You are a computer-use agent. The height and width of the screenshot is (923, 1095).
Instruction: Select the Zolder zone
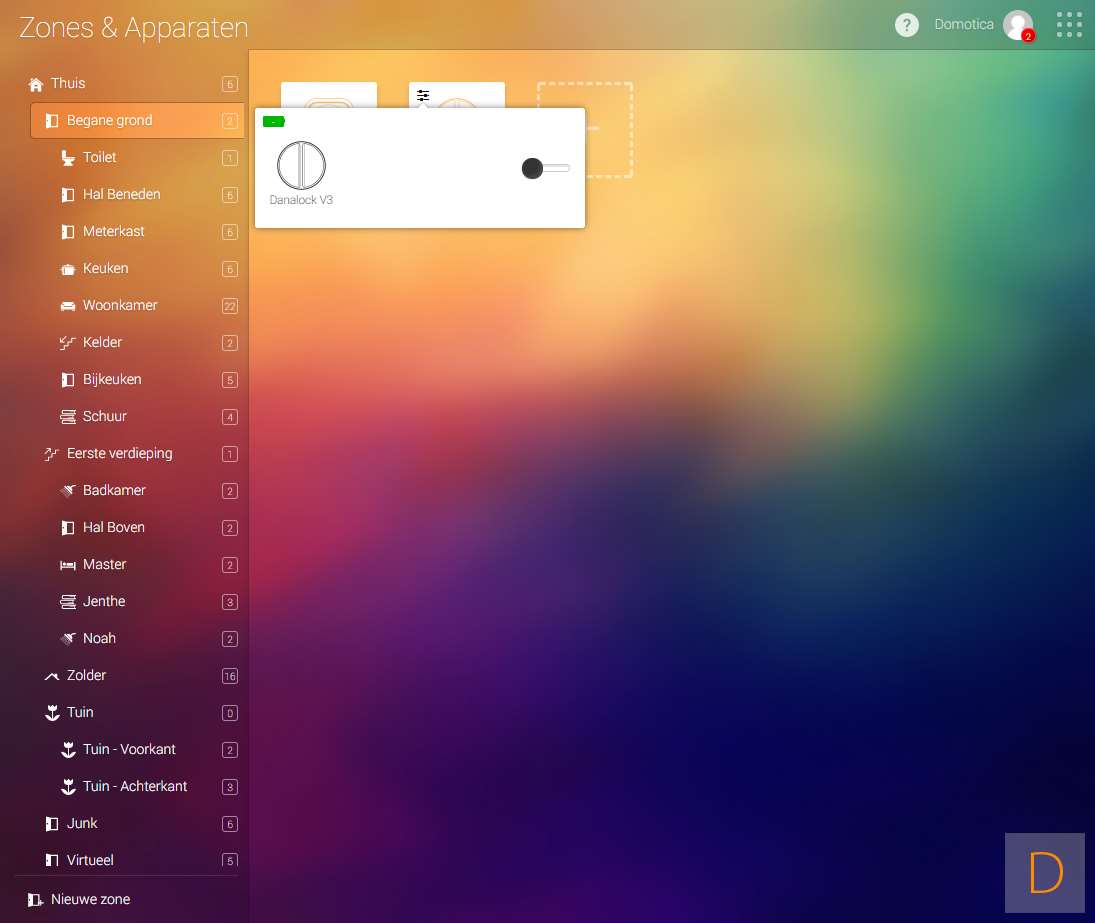[x=86, y=676]
